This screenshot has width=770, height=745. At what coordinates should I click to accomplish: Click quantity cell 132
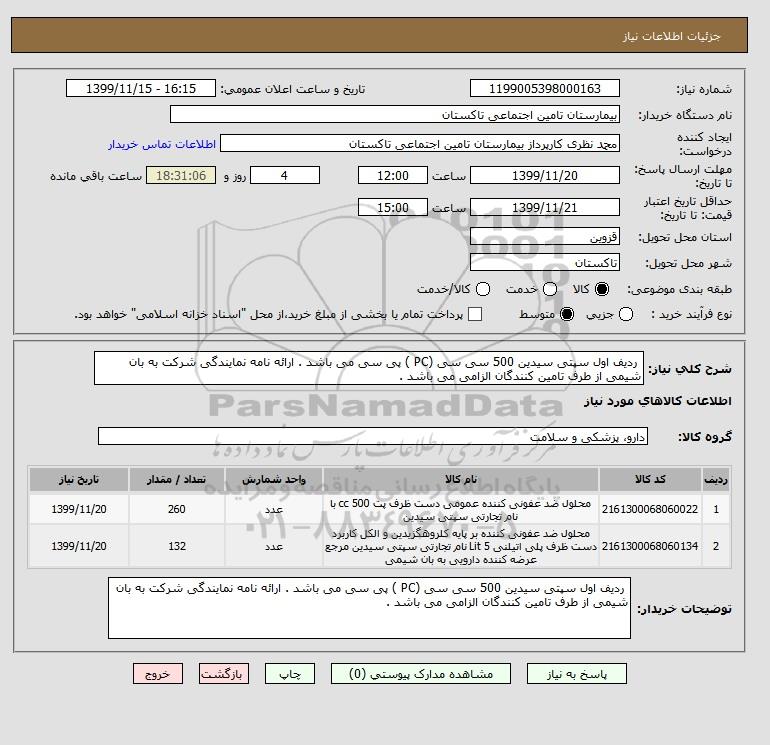[177, 546]
